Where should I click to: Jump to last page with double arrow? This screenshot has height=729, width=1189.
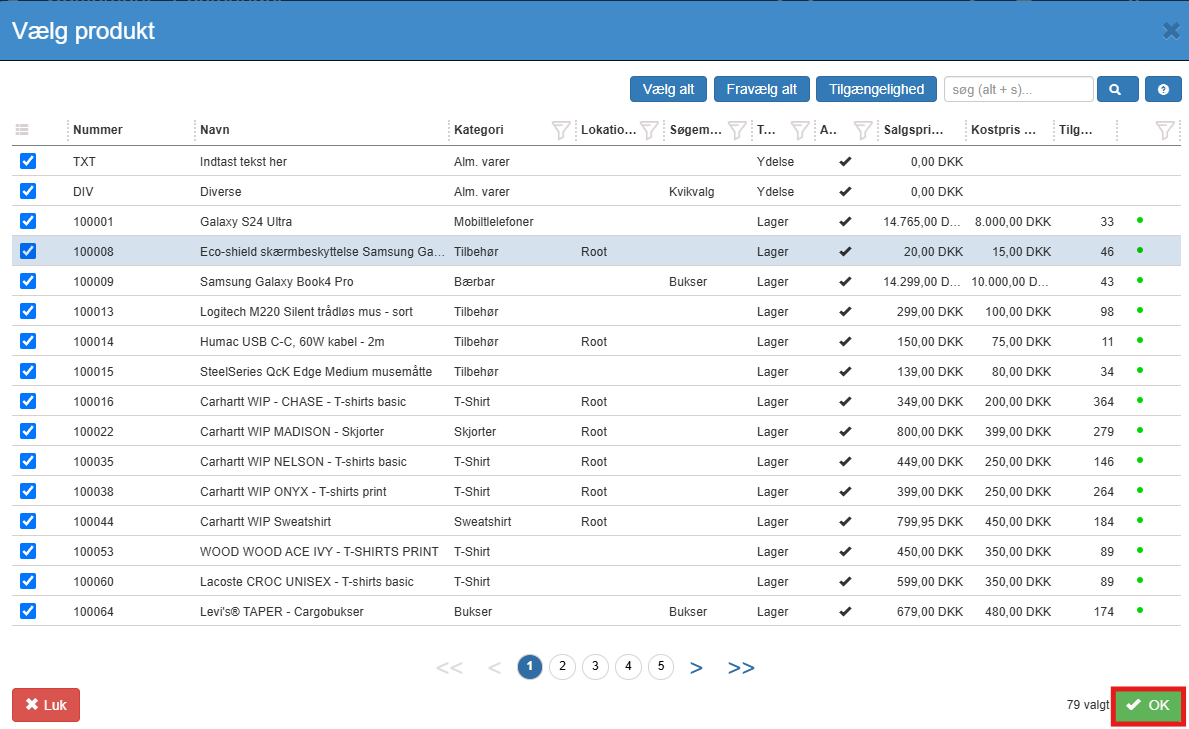click(x=741, y=667)
